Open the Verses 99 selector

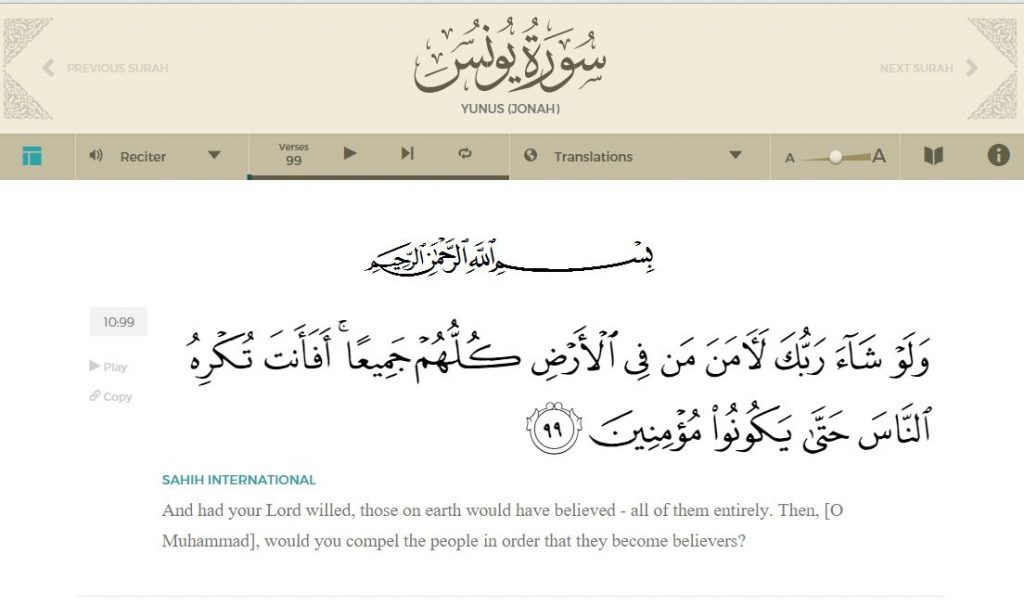tap(293, 155)
